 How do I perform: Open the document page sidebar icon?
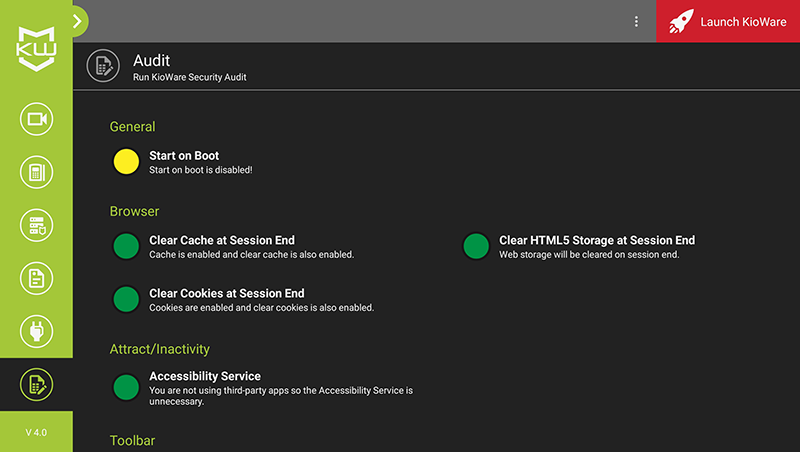point(36,278)
